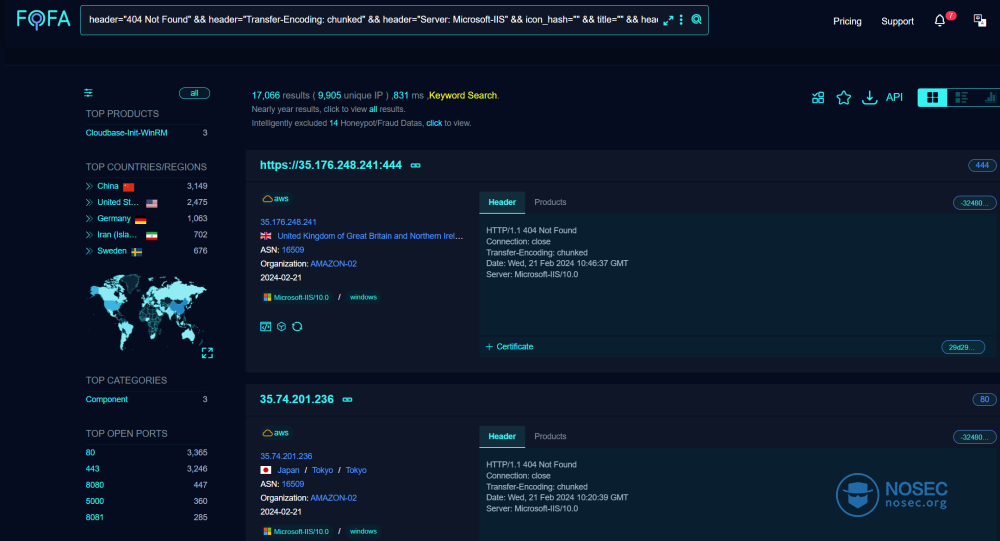Open website source code icon for 35.176.248.241
This screenshot has width=1000, height=541.
point(266,327)
